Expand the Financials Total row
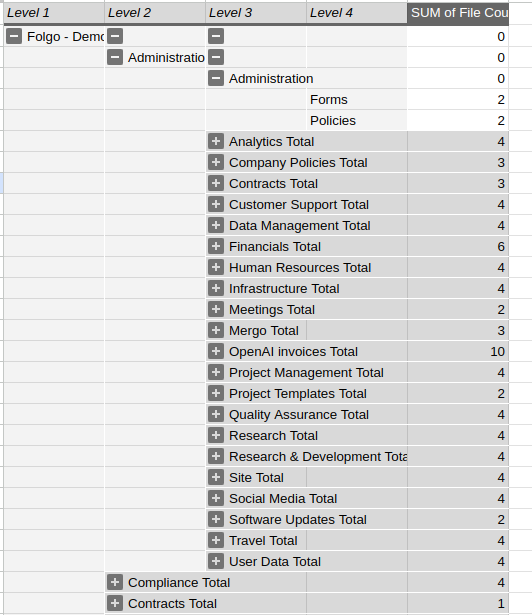This screenshot has height=615, width=532. tap(216, 246)
